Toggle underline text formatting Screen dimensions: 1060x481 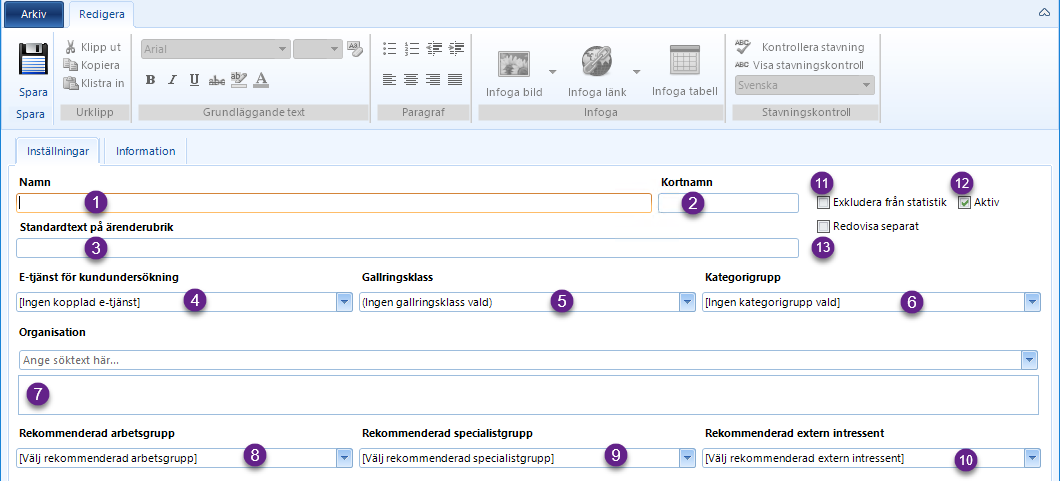[194, 80]
